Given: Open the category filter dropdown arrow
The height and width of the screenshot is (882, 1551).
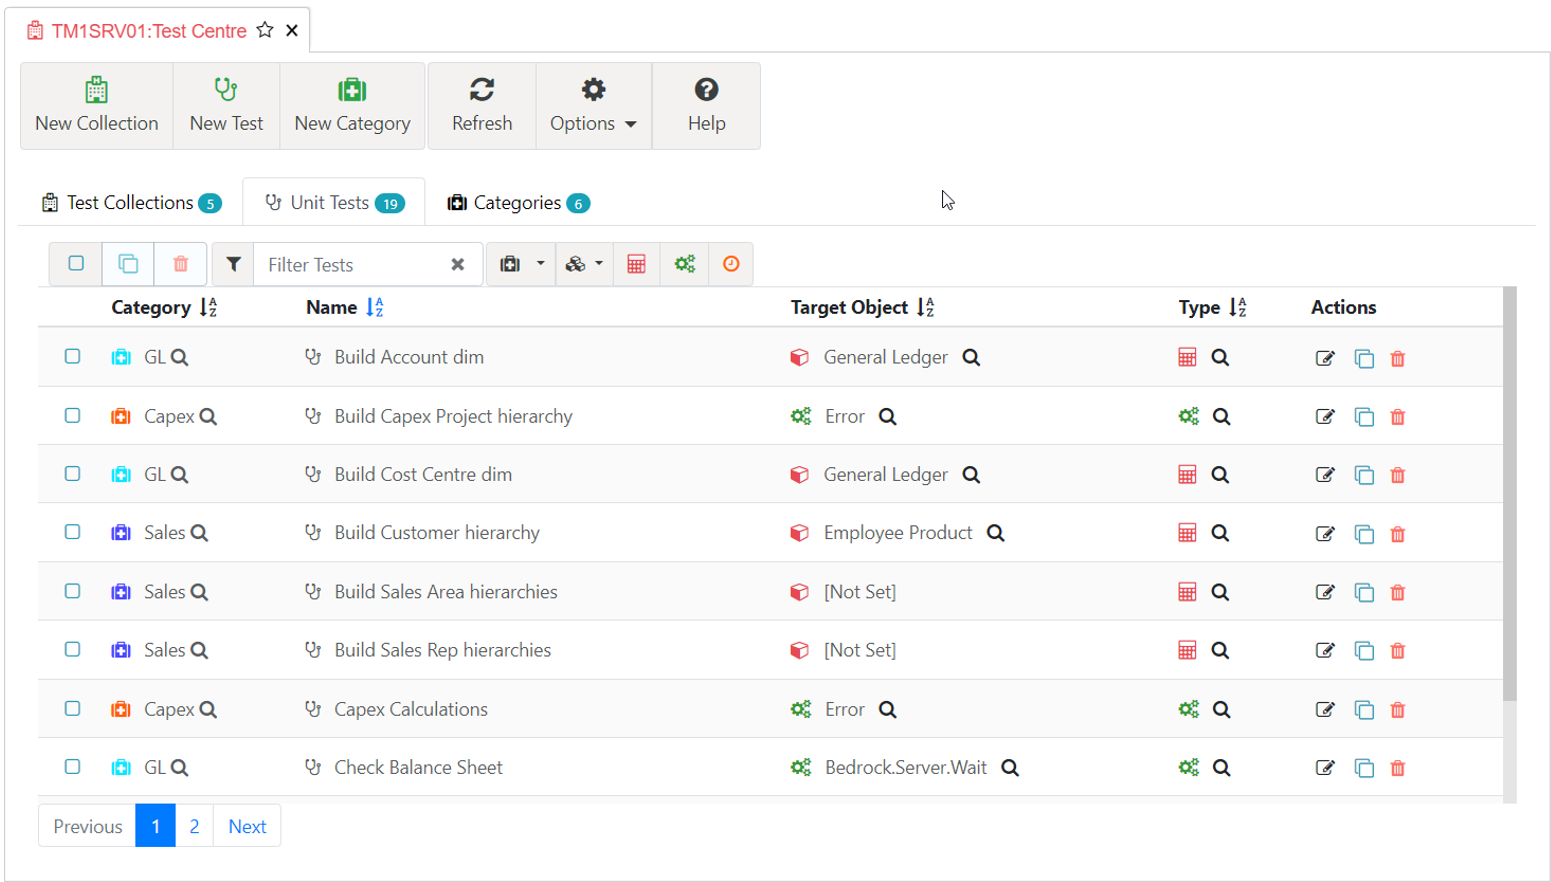Looking at the screenshot, I should click(540, 264).
